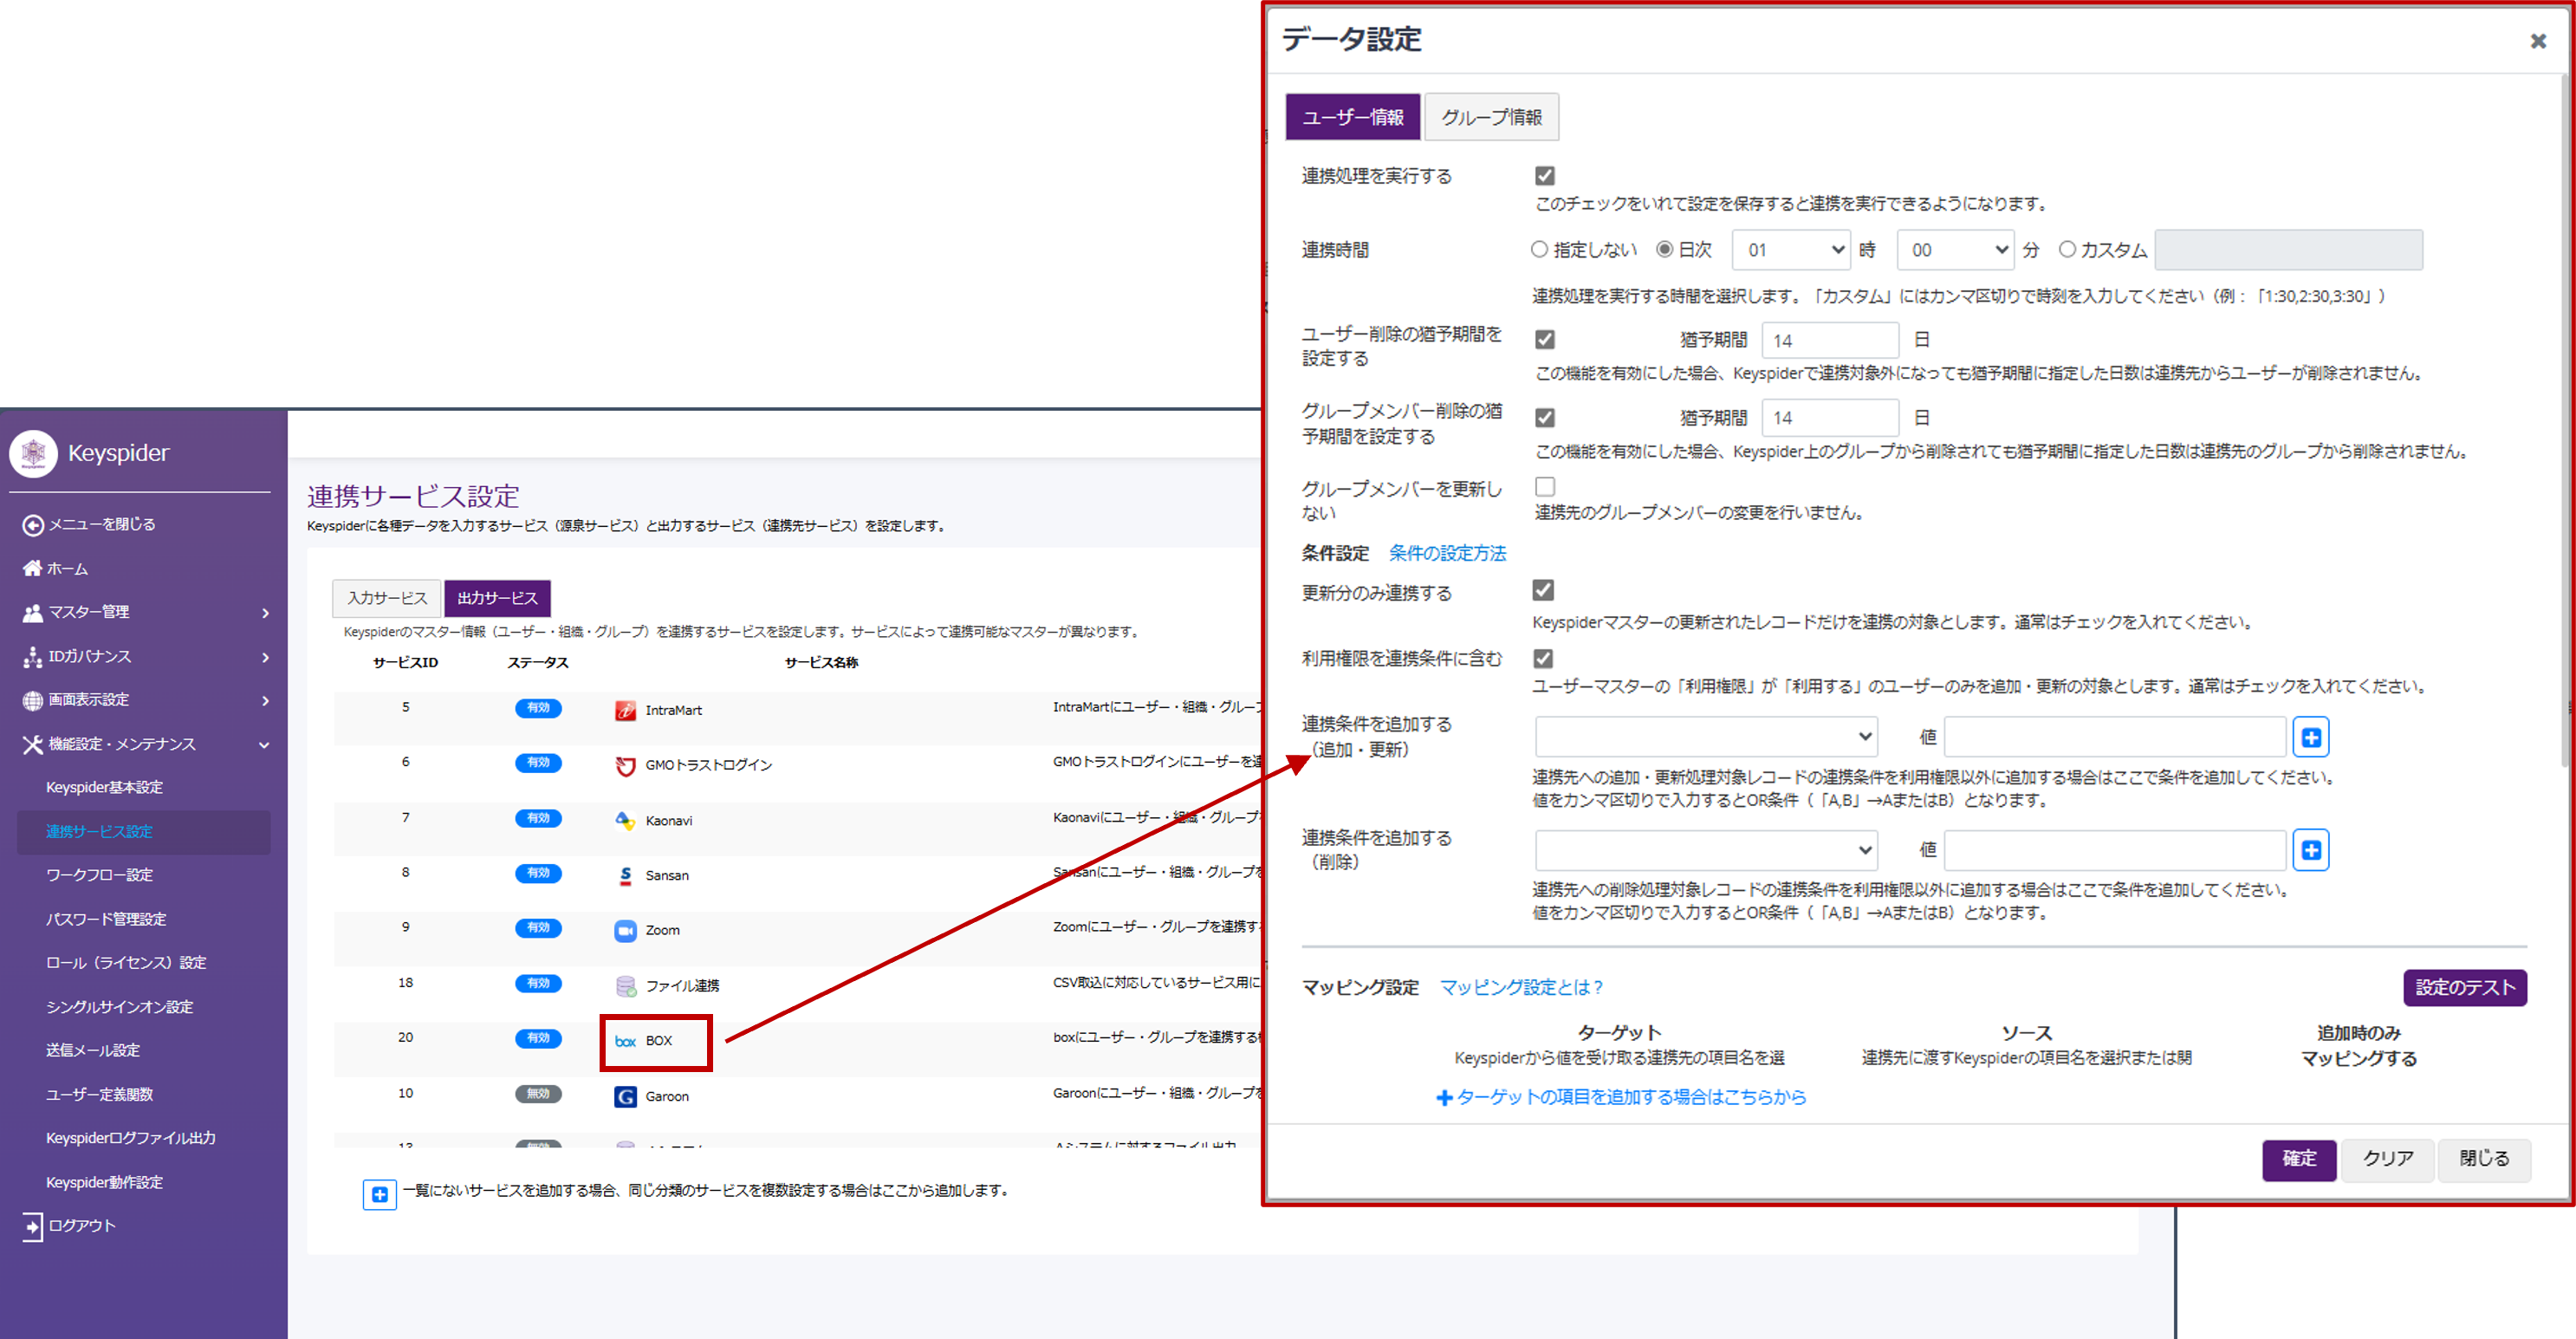Add condition with plus icon (追加・更新)
Image resolution: width=2576 pixels, height=1339 pixels.
click(x=2310, y=737)
